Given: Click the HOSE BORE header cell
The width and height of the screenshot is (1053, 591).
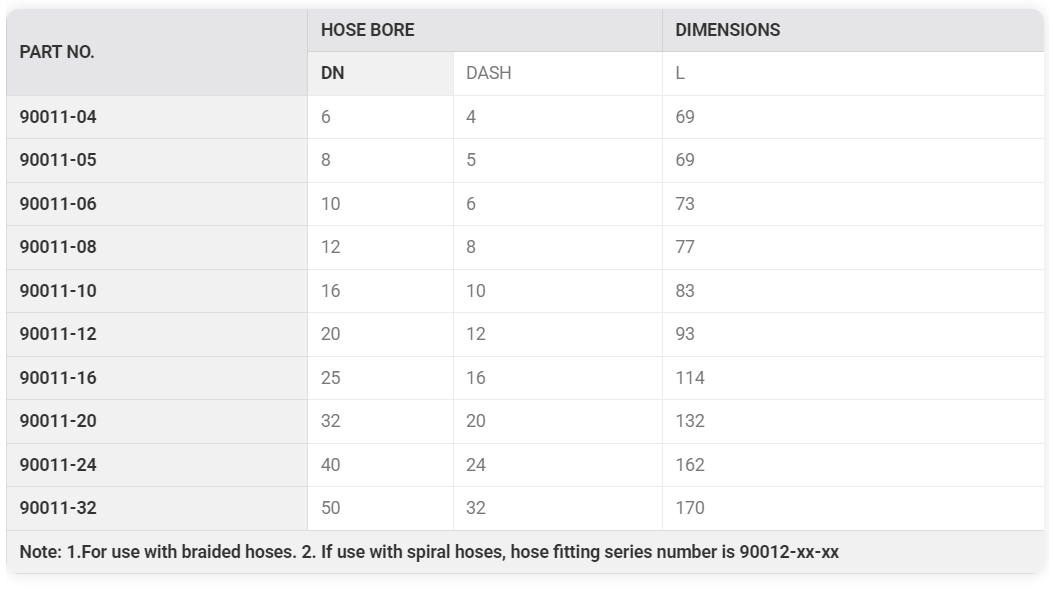Looking at the screenshot, I should [x=485, y=30].
